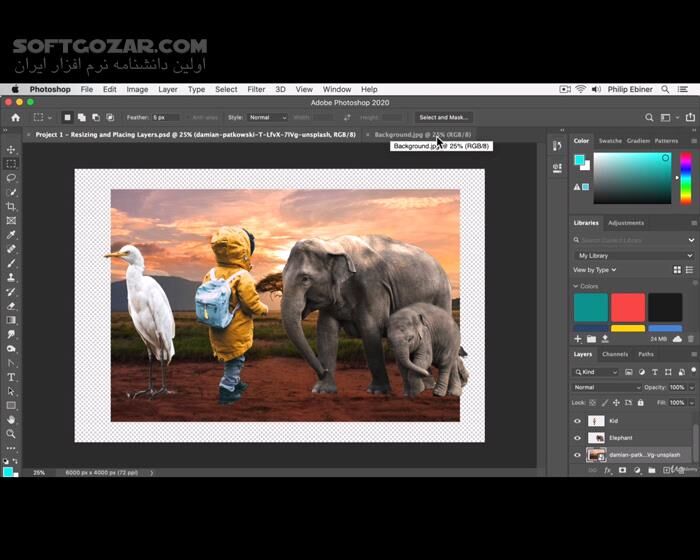Click the red color swatch in Libraries
Screen dimensions: 700x560
[x=628, y=307]
